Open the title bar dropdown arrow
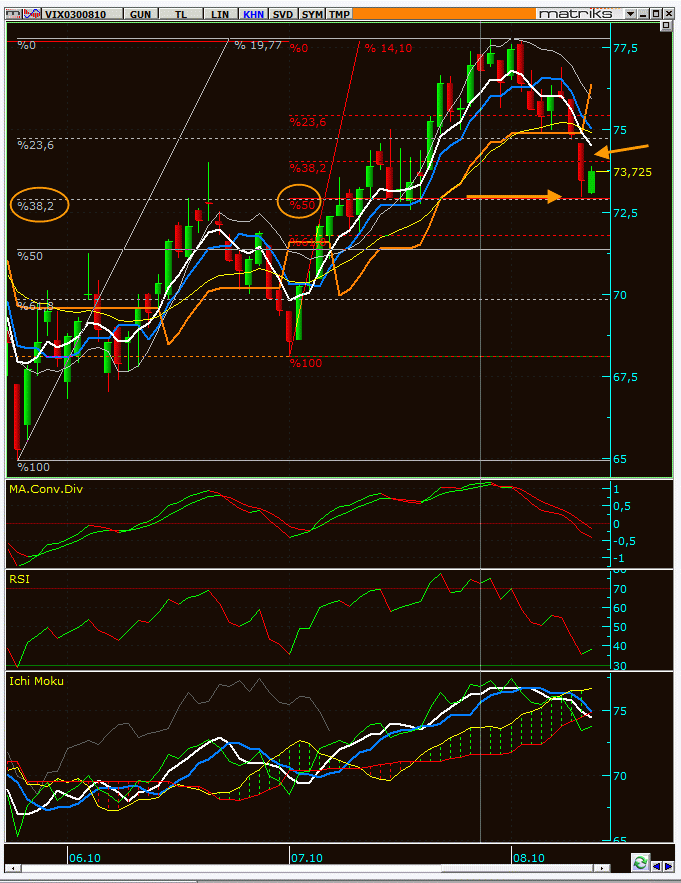Viewport: 681px width, 883px height. (630, 14)
